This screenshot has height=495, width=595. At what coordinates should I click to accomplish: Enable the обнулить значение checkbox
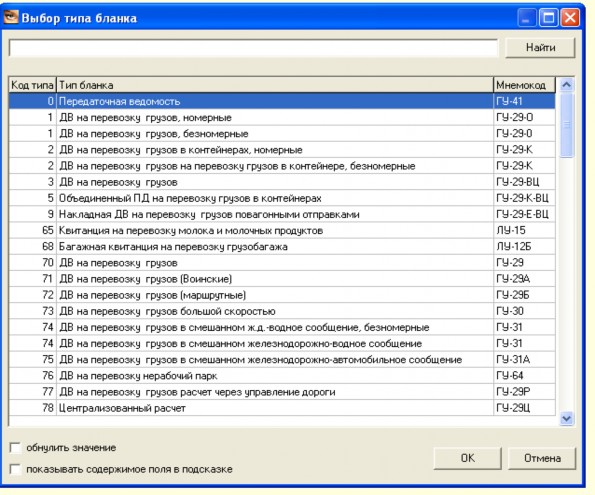[15, 448]
